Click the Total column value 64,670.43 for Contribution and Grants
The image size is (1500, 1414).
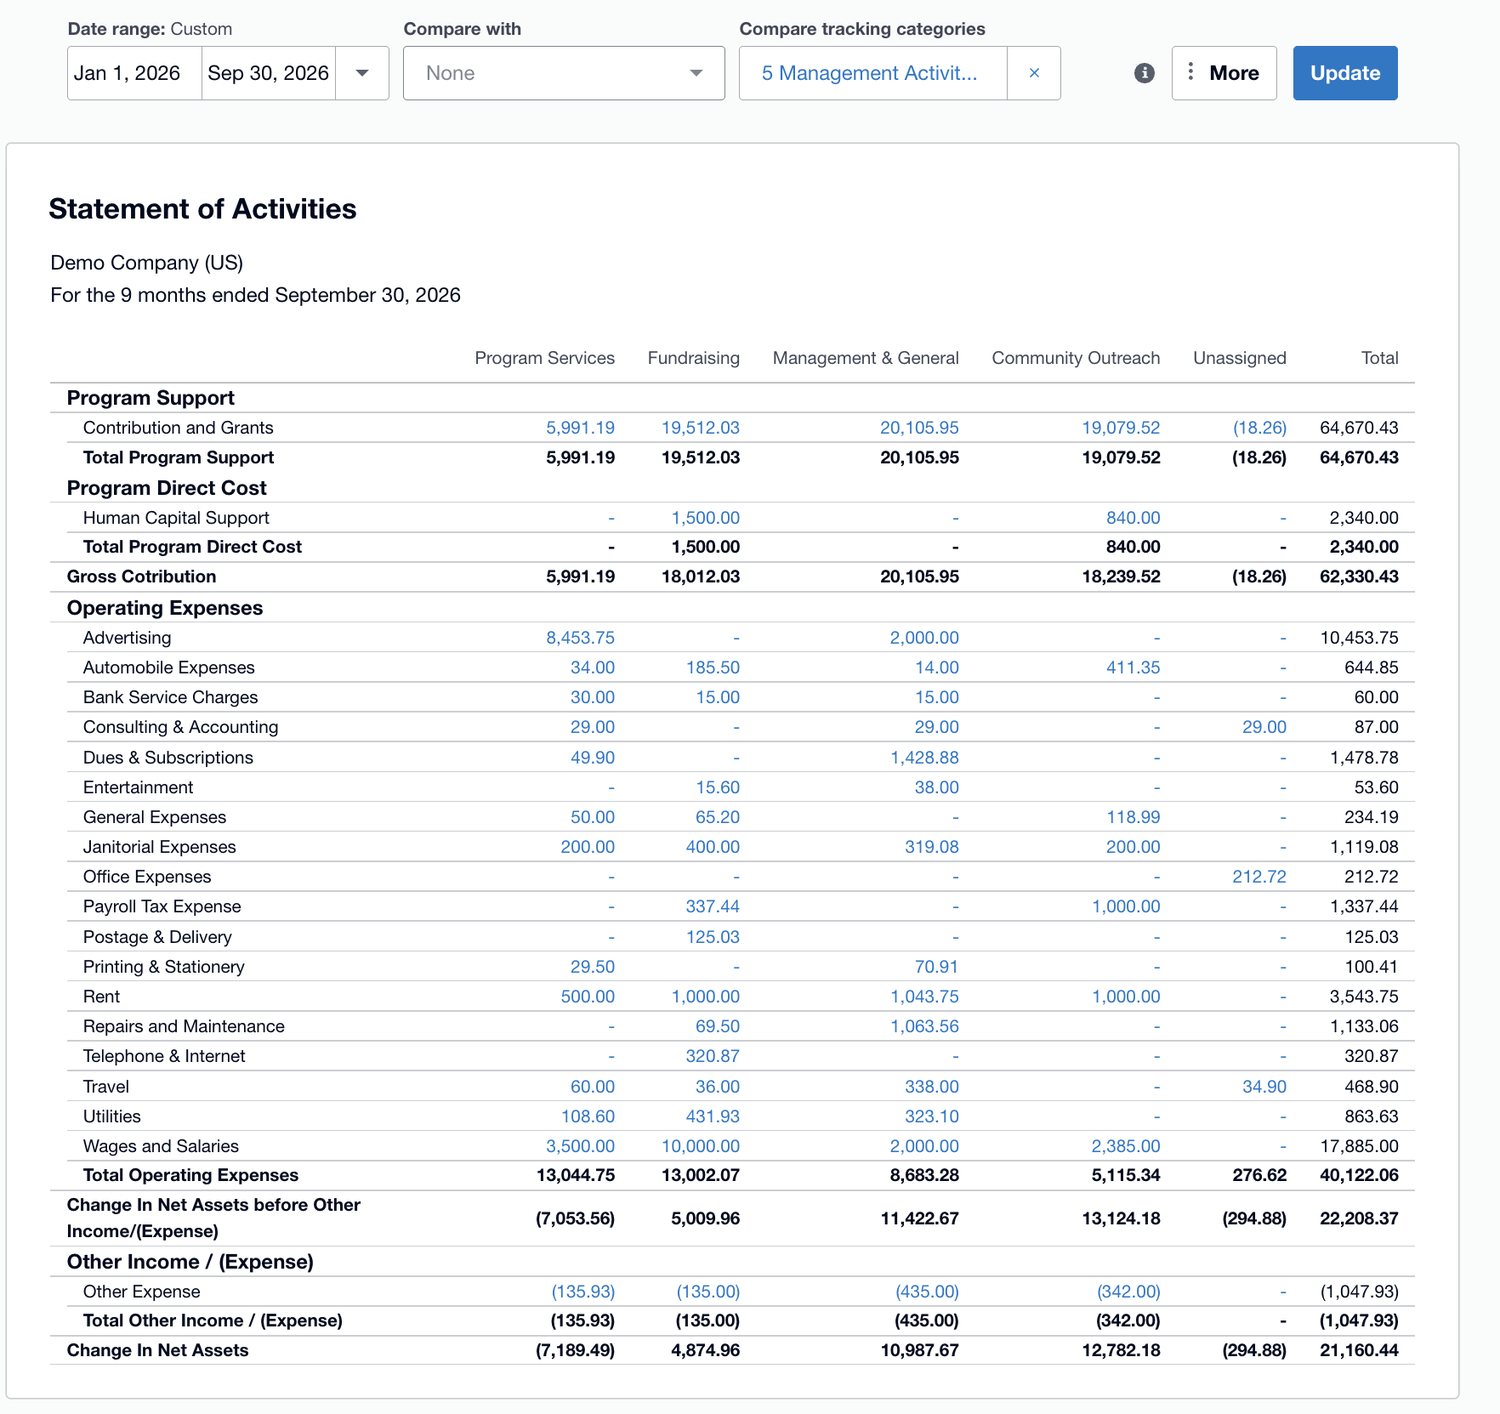1359,428
